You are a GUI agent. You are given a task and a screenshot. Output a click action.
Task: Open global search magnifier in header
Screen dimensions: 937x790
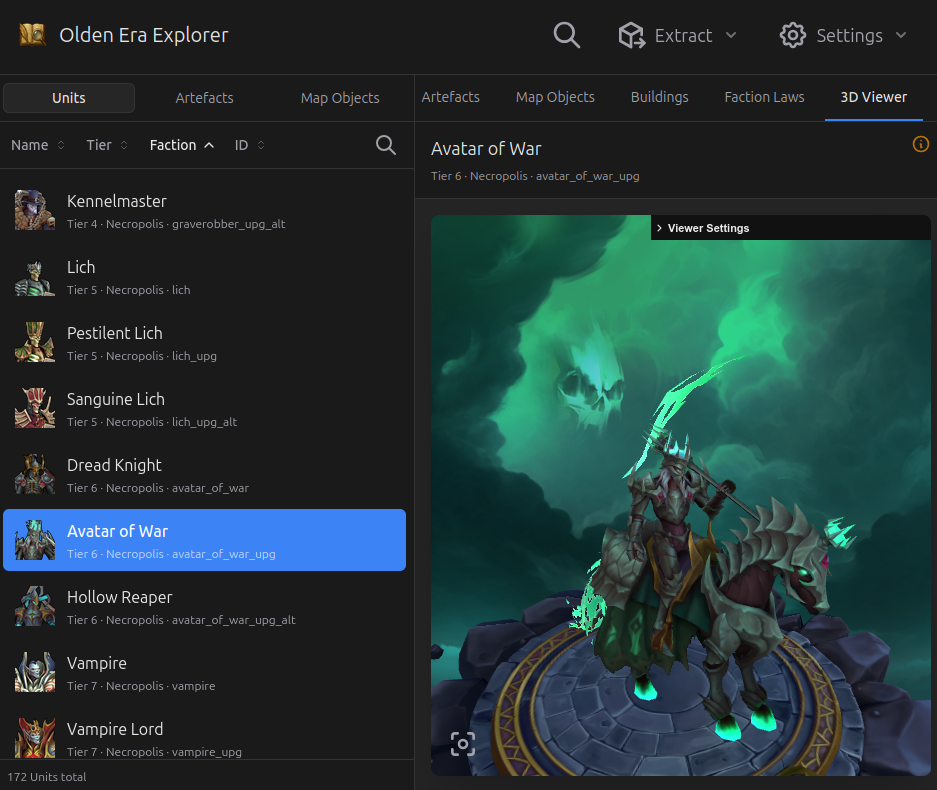click(567, 35)
